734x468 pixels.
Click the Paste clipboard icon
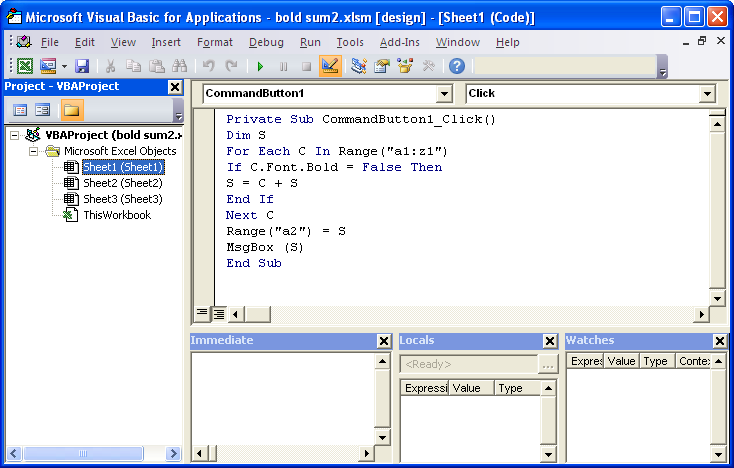156,66
